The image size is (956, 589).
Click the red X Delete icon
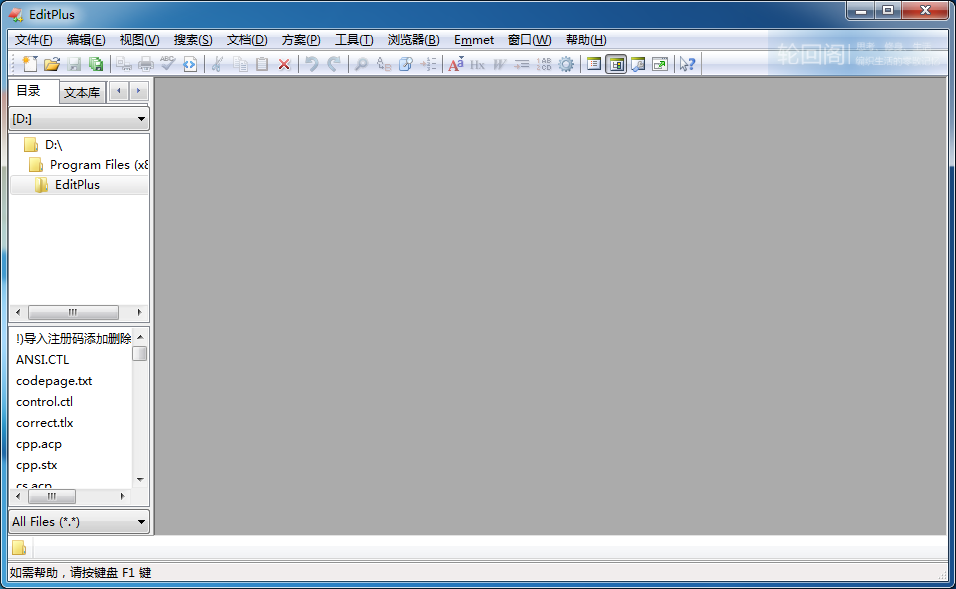click(284, 64)
